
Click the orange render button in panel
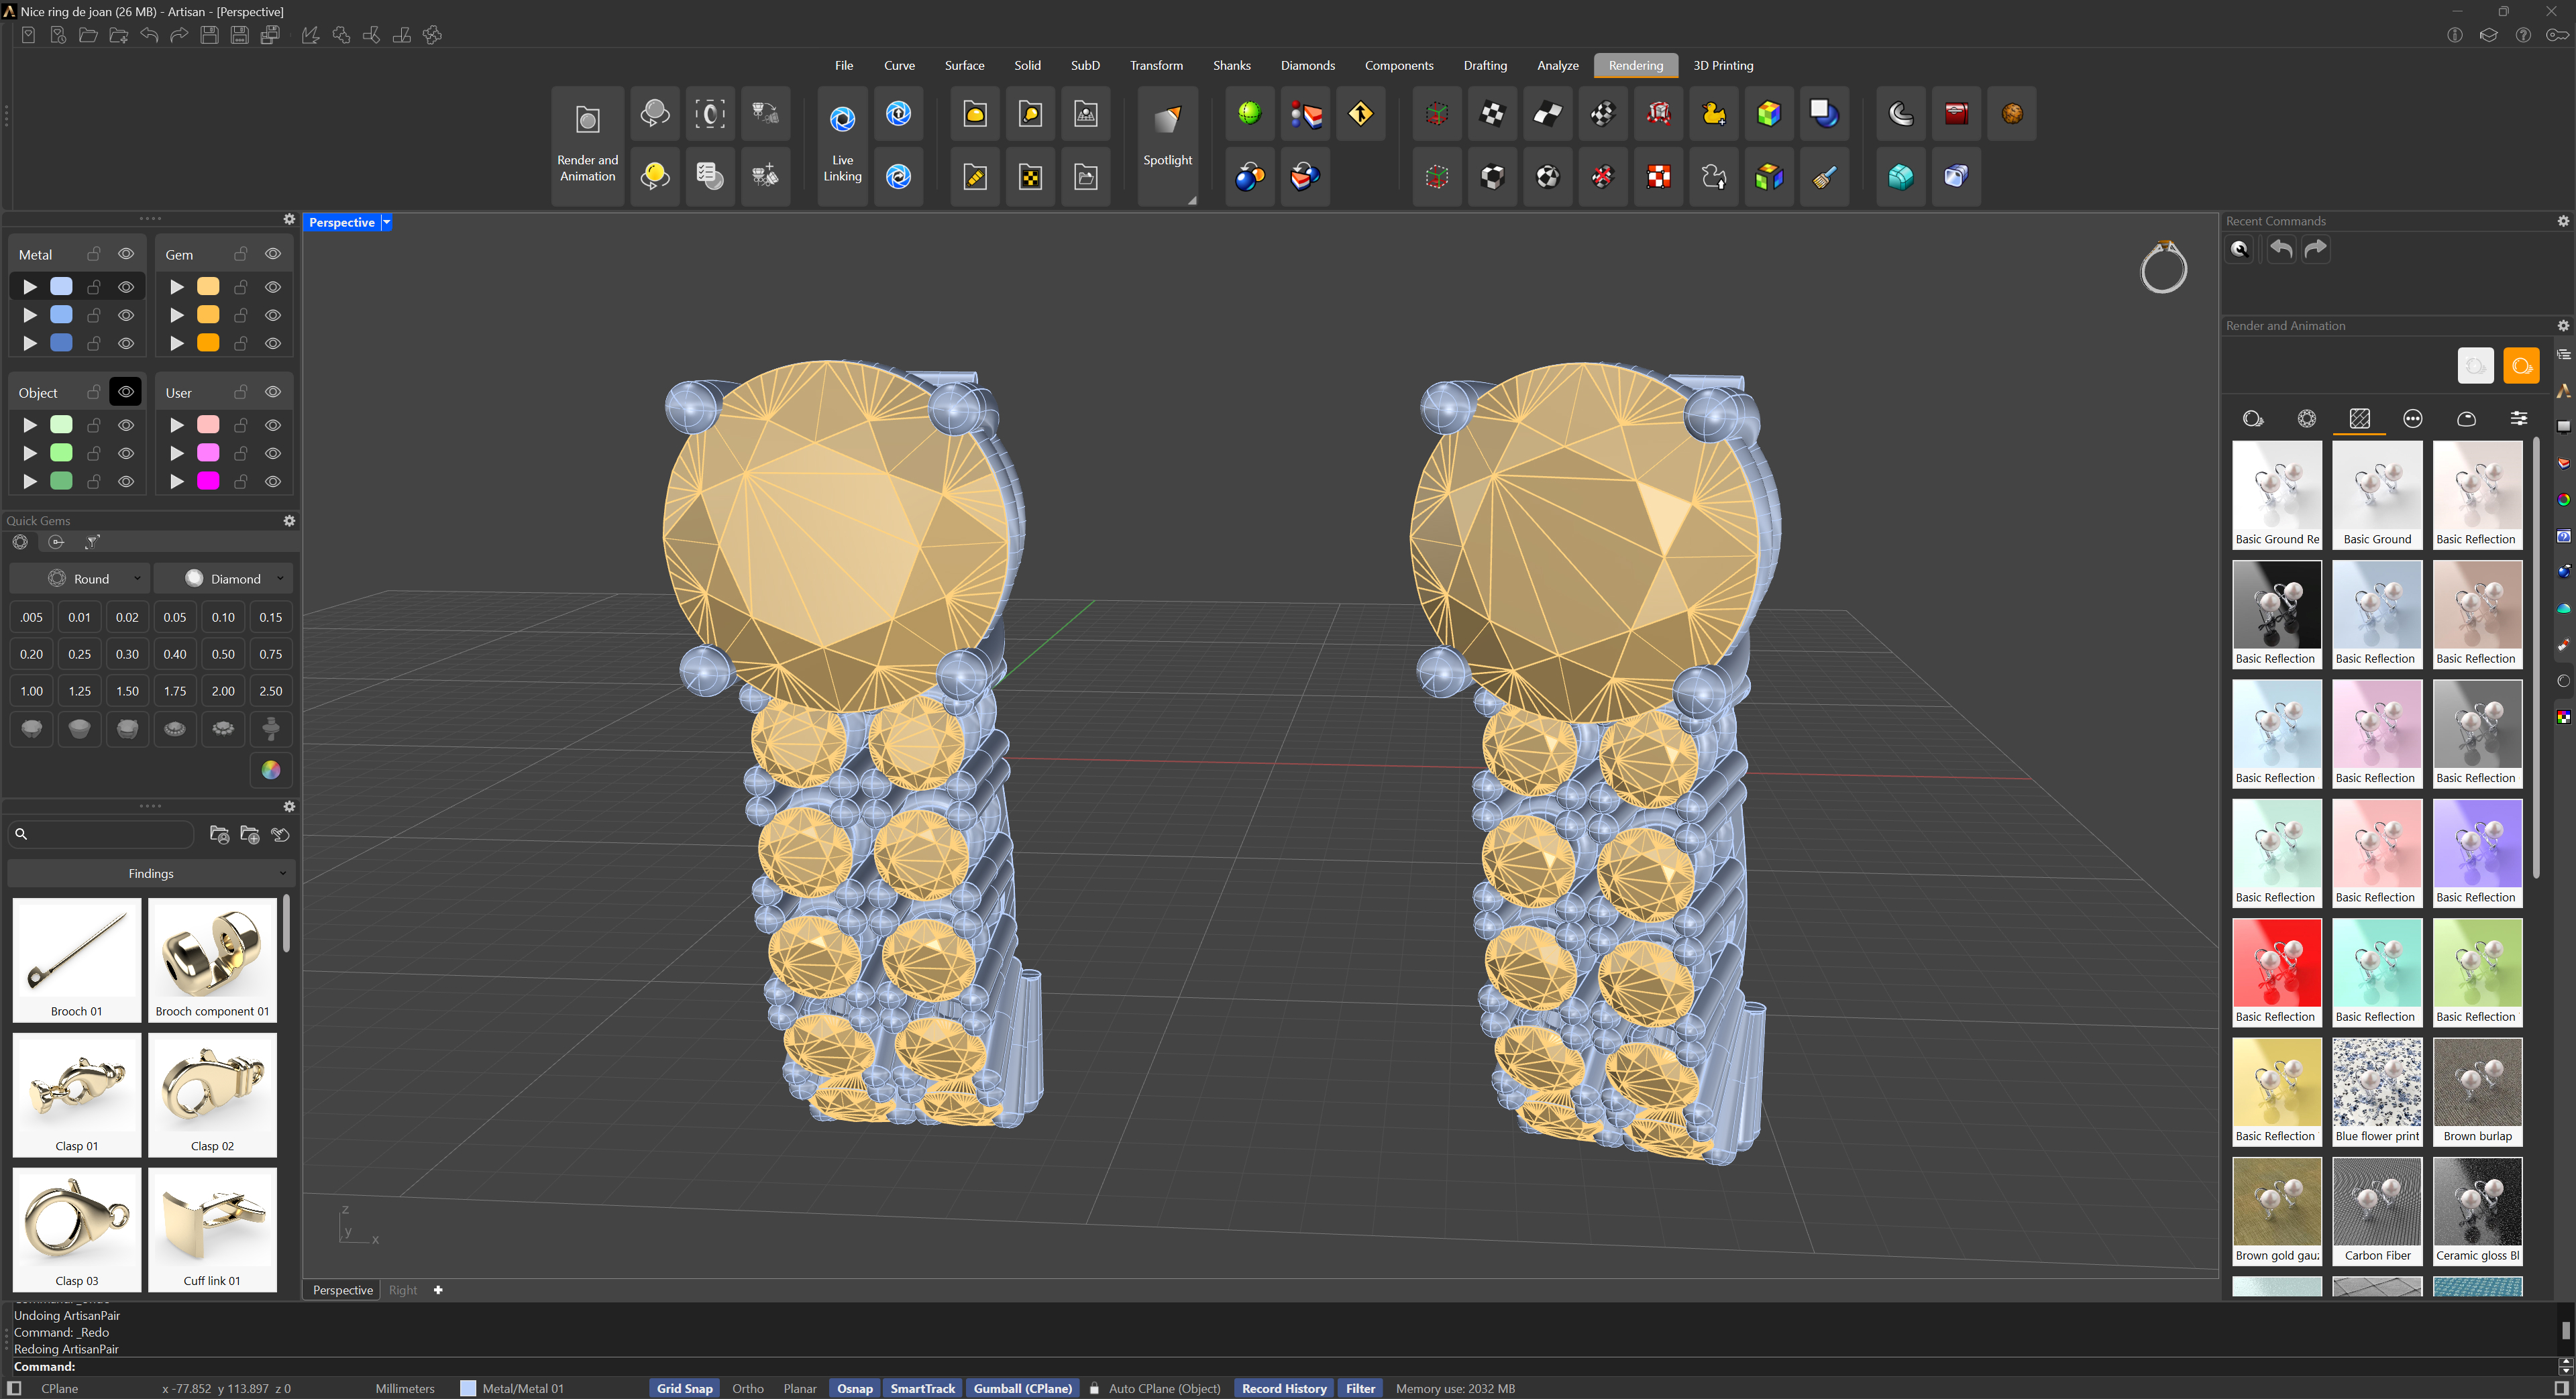pos(2520,366)
